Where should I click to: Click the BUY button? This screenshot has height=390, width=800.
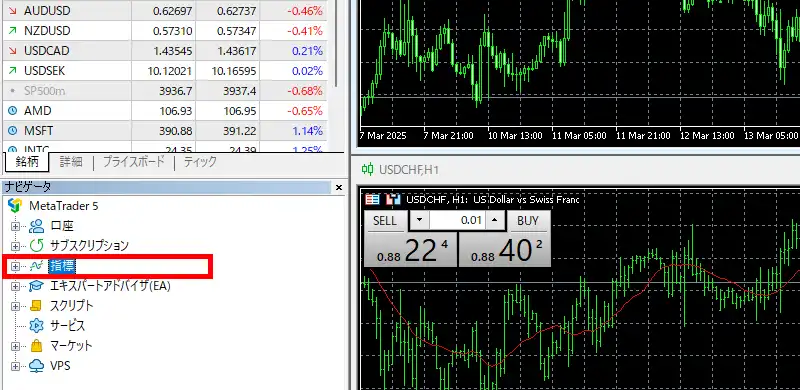[x=528, y=221]
